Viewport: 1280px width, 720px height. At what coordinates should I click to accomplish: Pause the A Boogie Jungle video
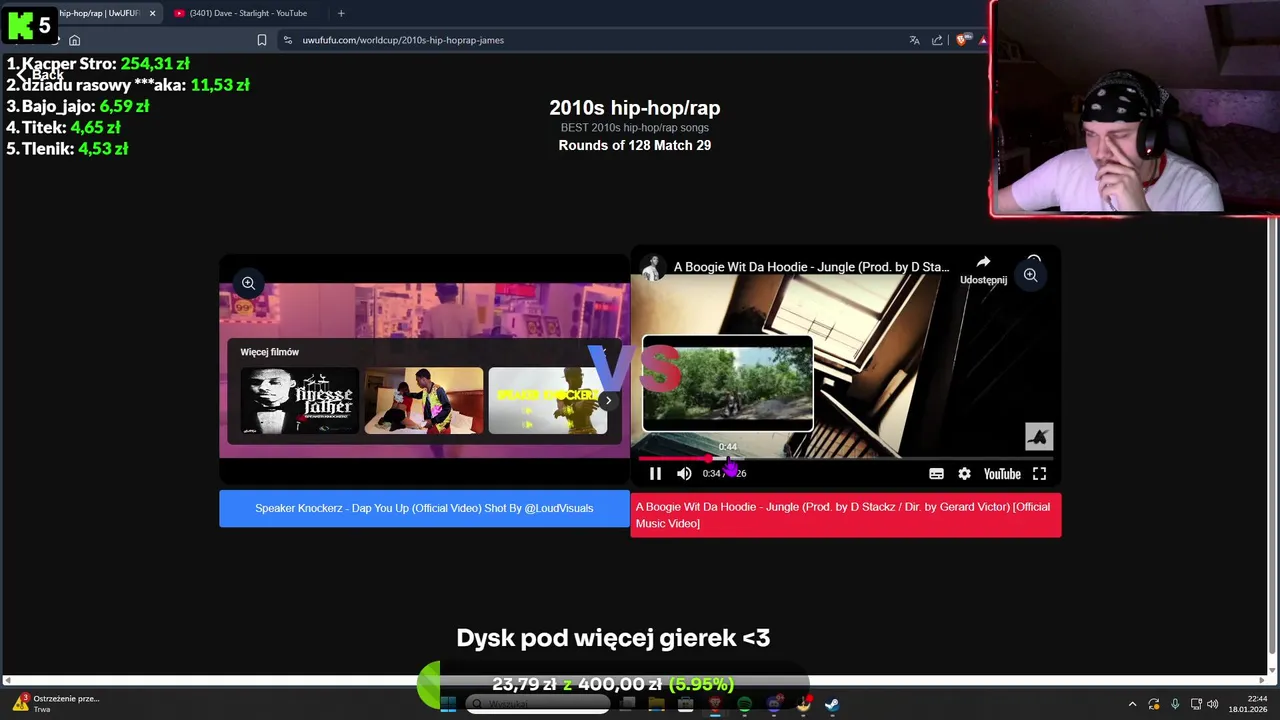pyautogui.click(x=655, y=474)
